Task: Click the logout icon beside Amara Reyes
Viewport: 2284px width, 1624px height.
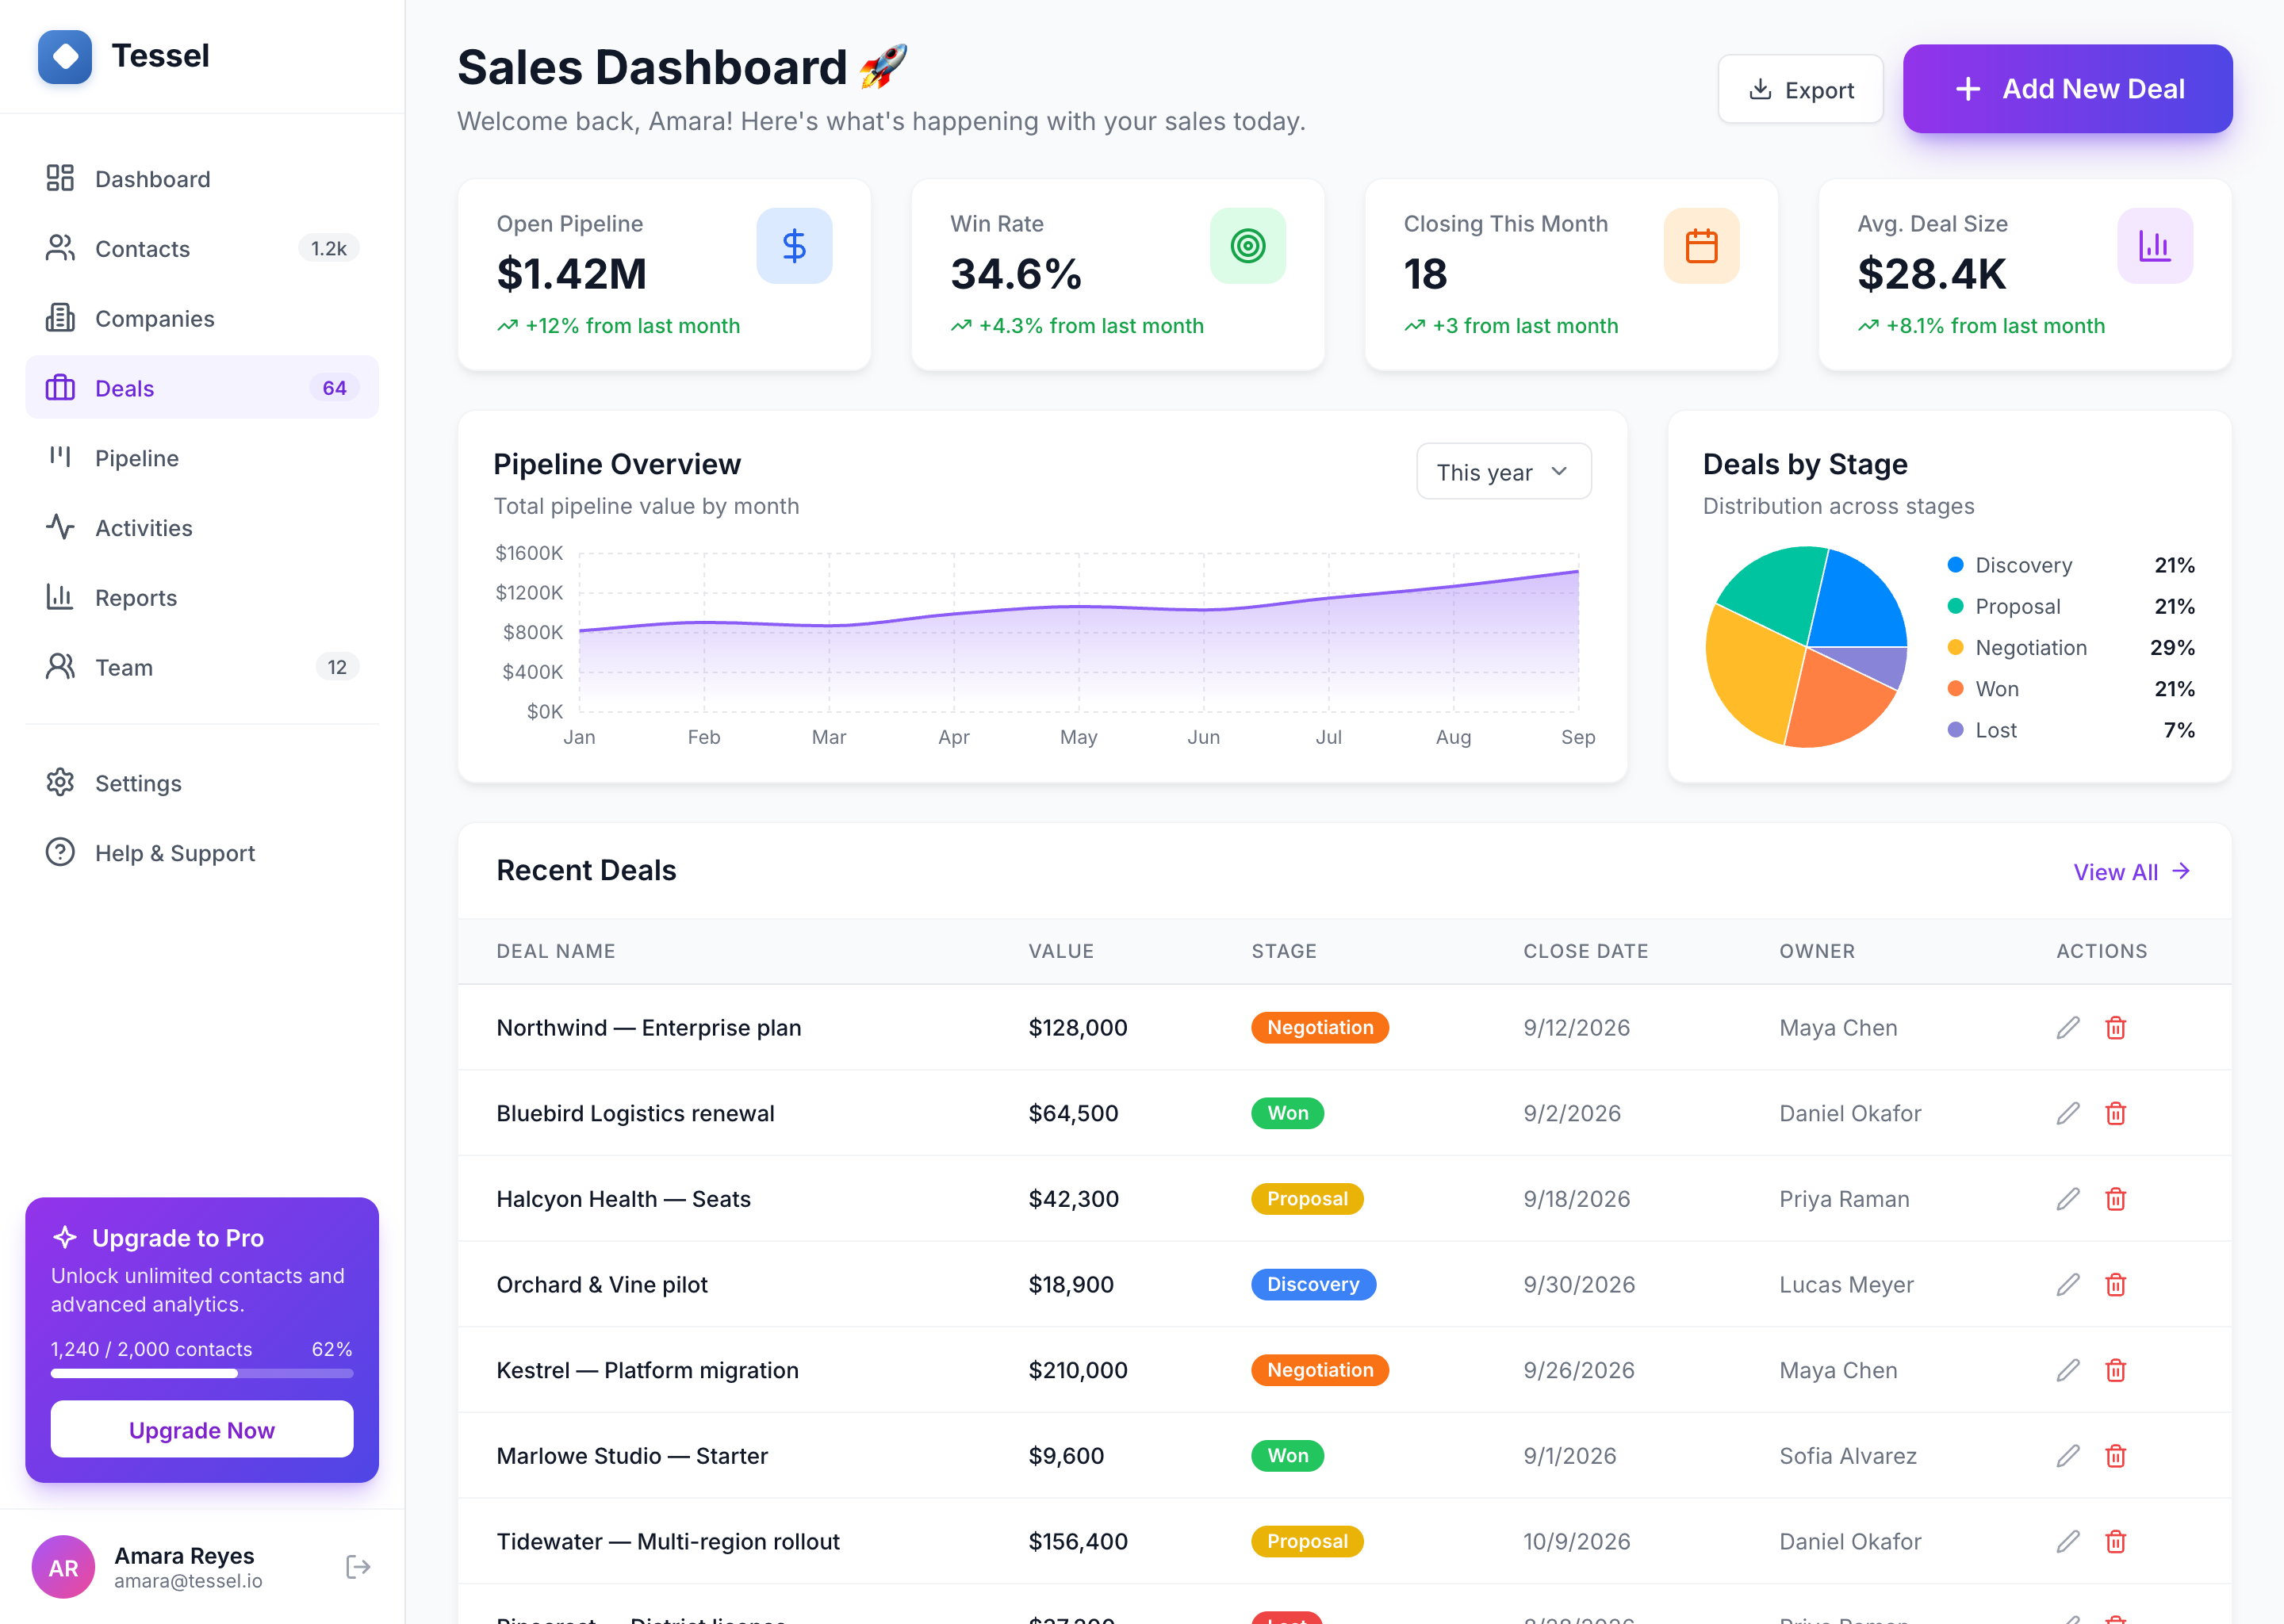Action: point(358,1566)
